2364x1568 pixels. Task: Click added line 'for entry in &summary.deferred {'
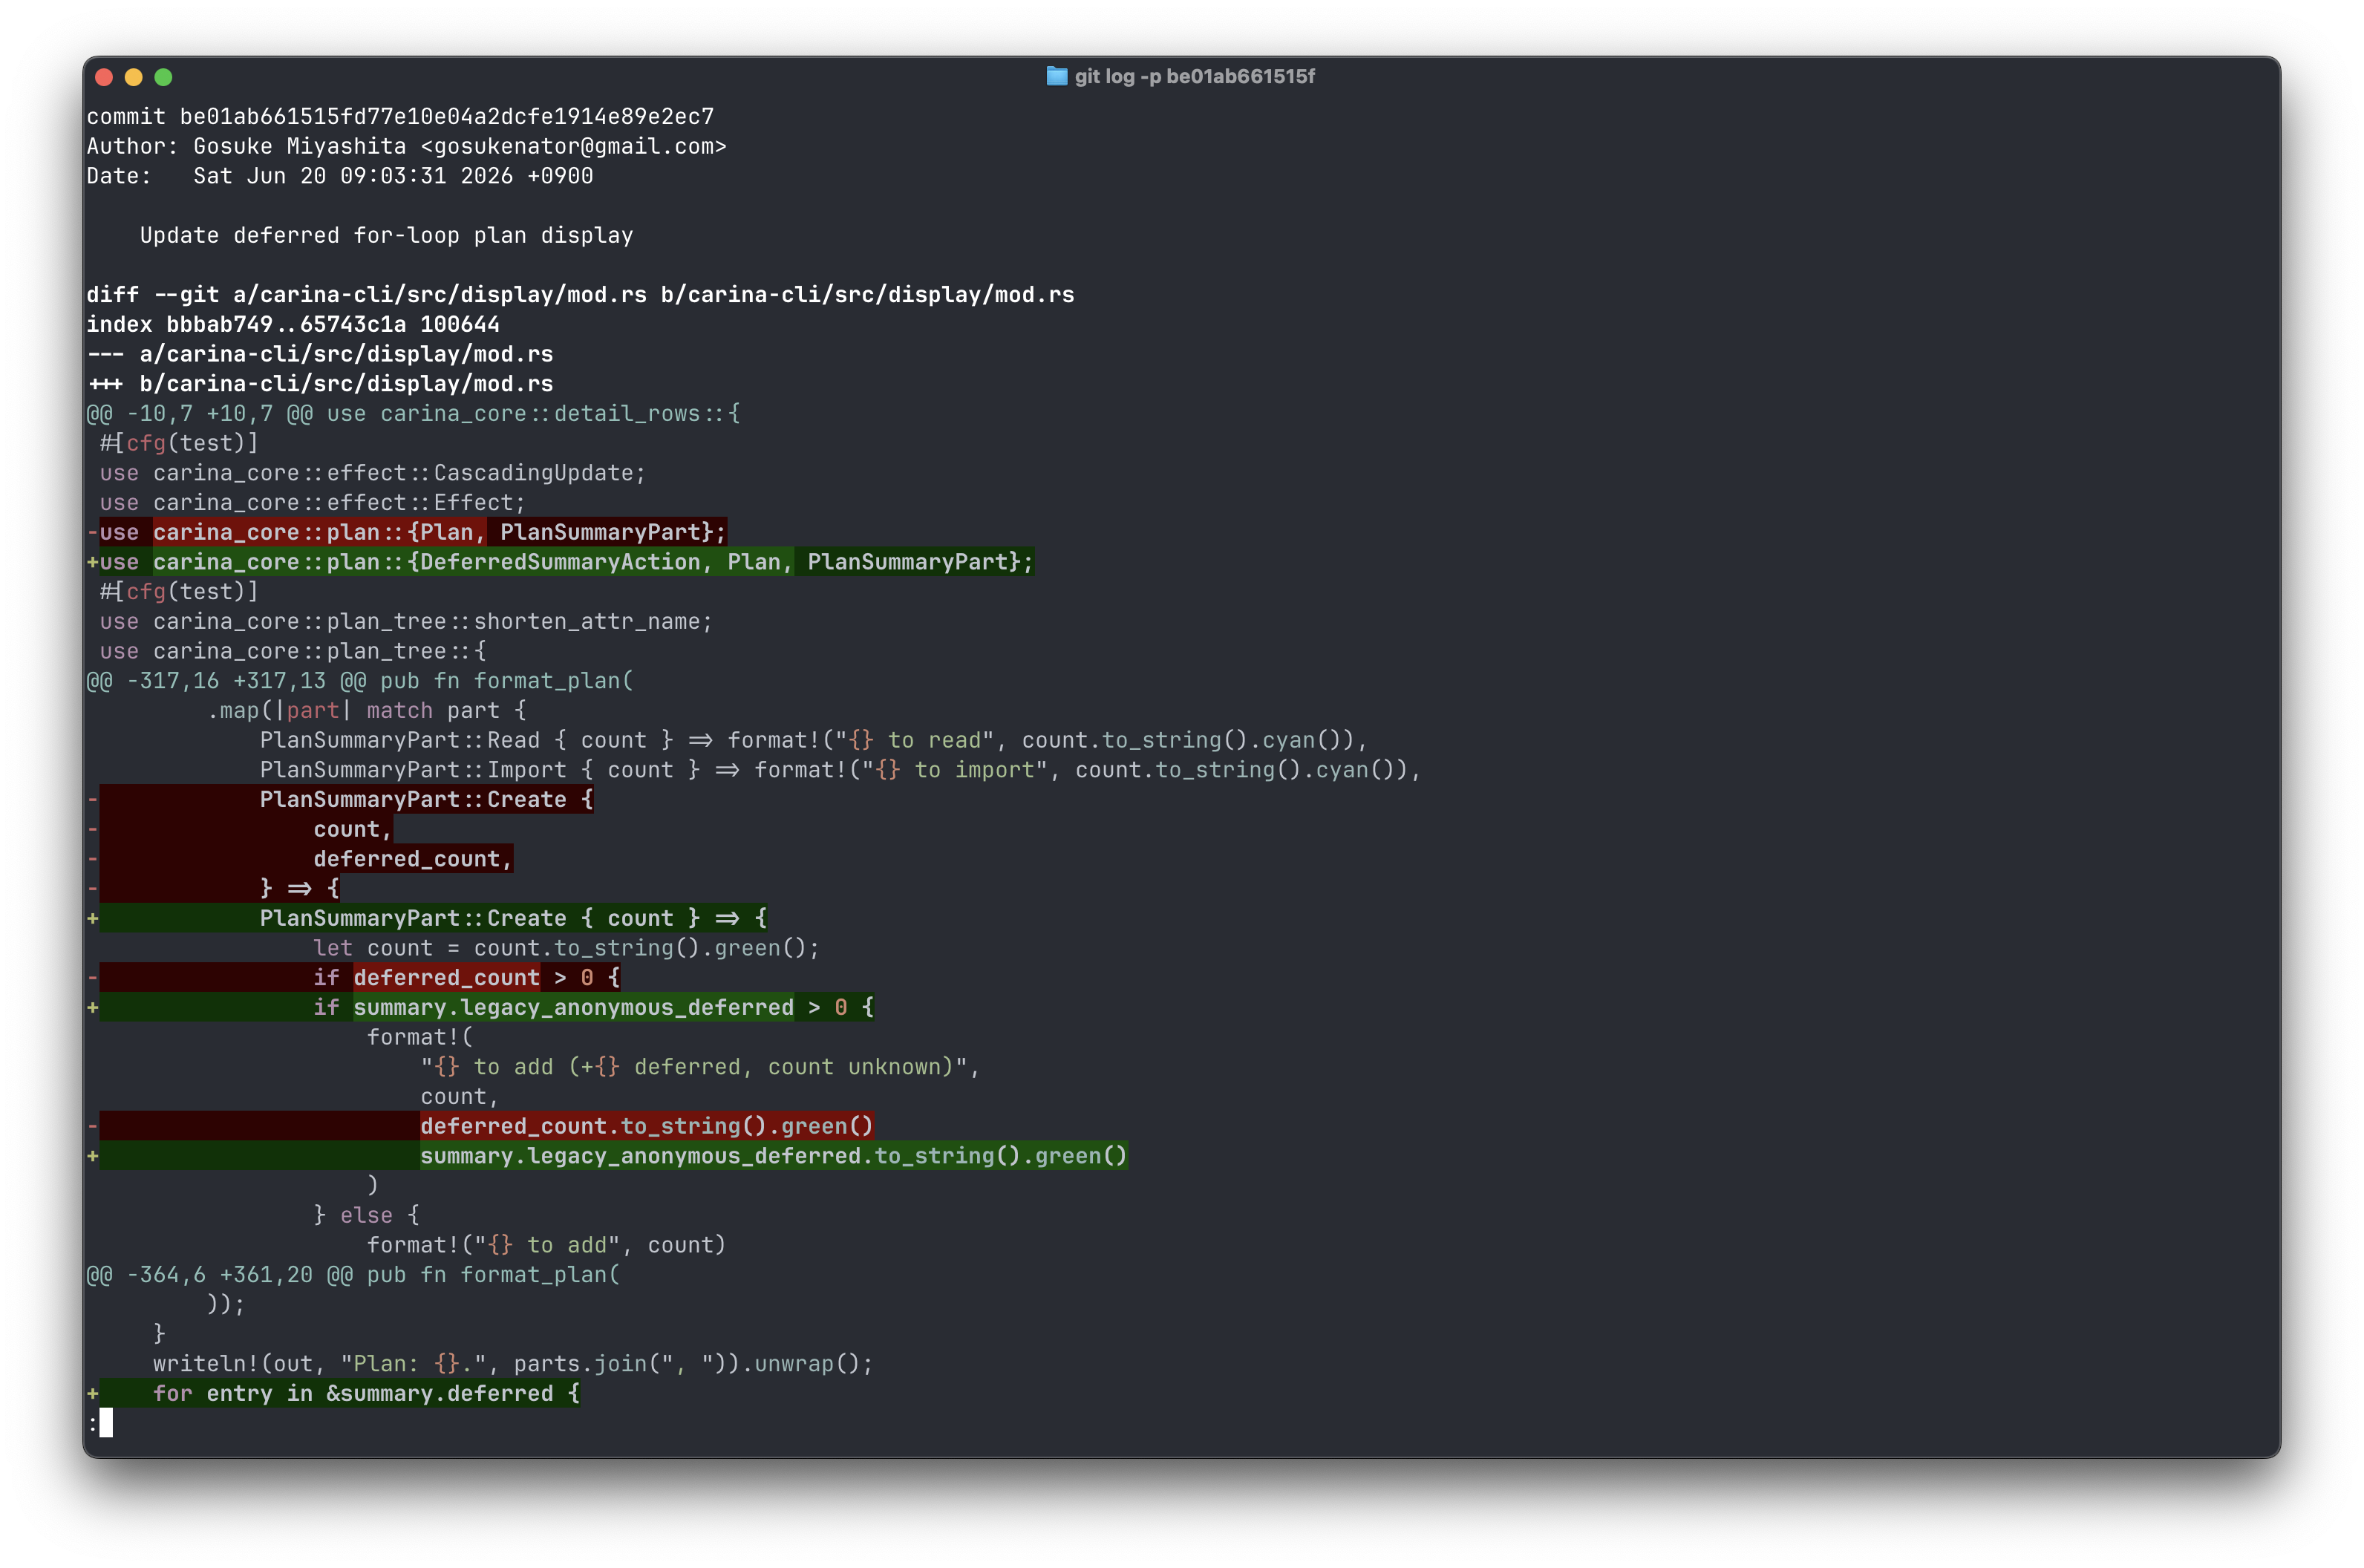pyautogui.click(x=333, y=1394)
